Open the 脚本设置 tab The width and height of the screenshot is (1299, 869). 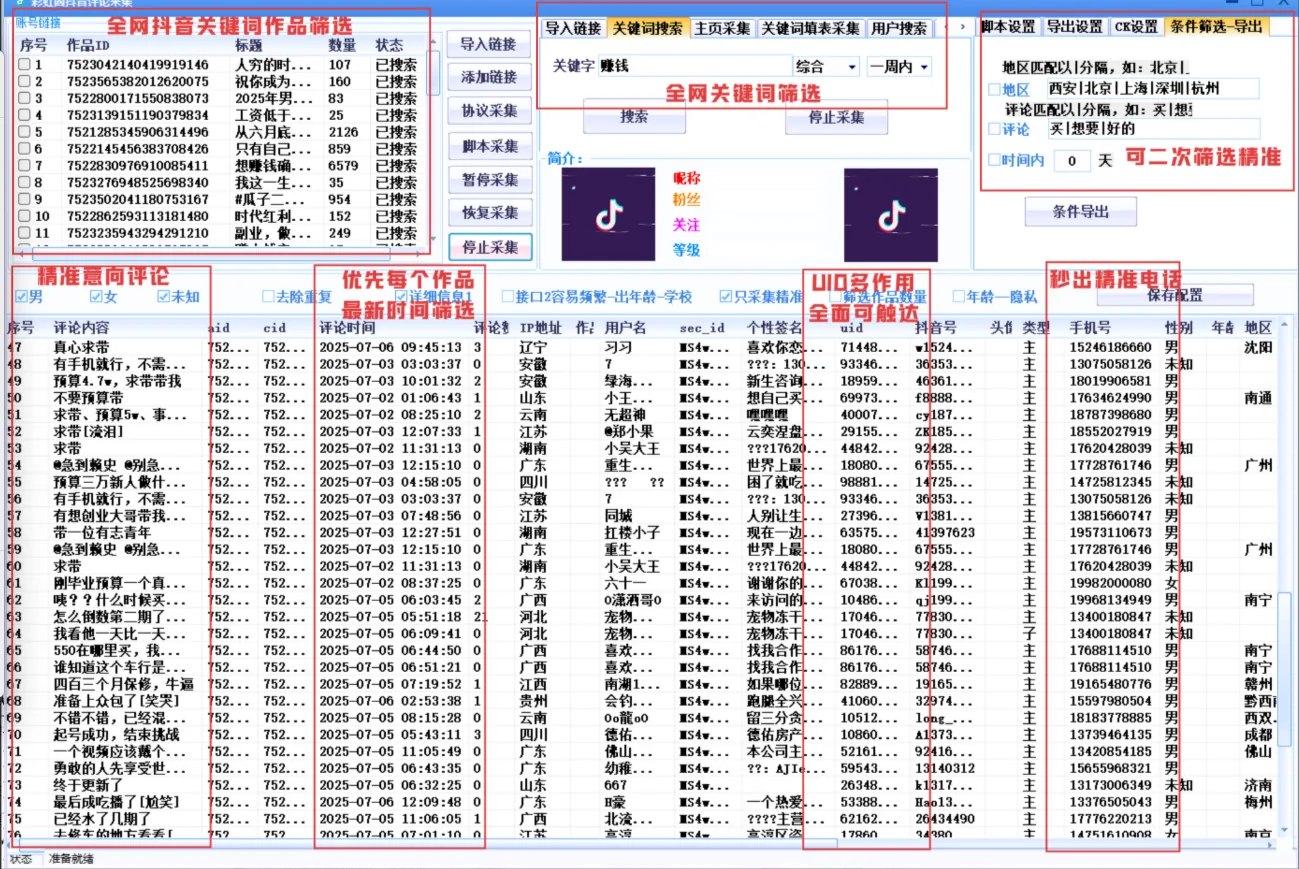click(x=1008, y=27)
